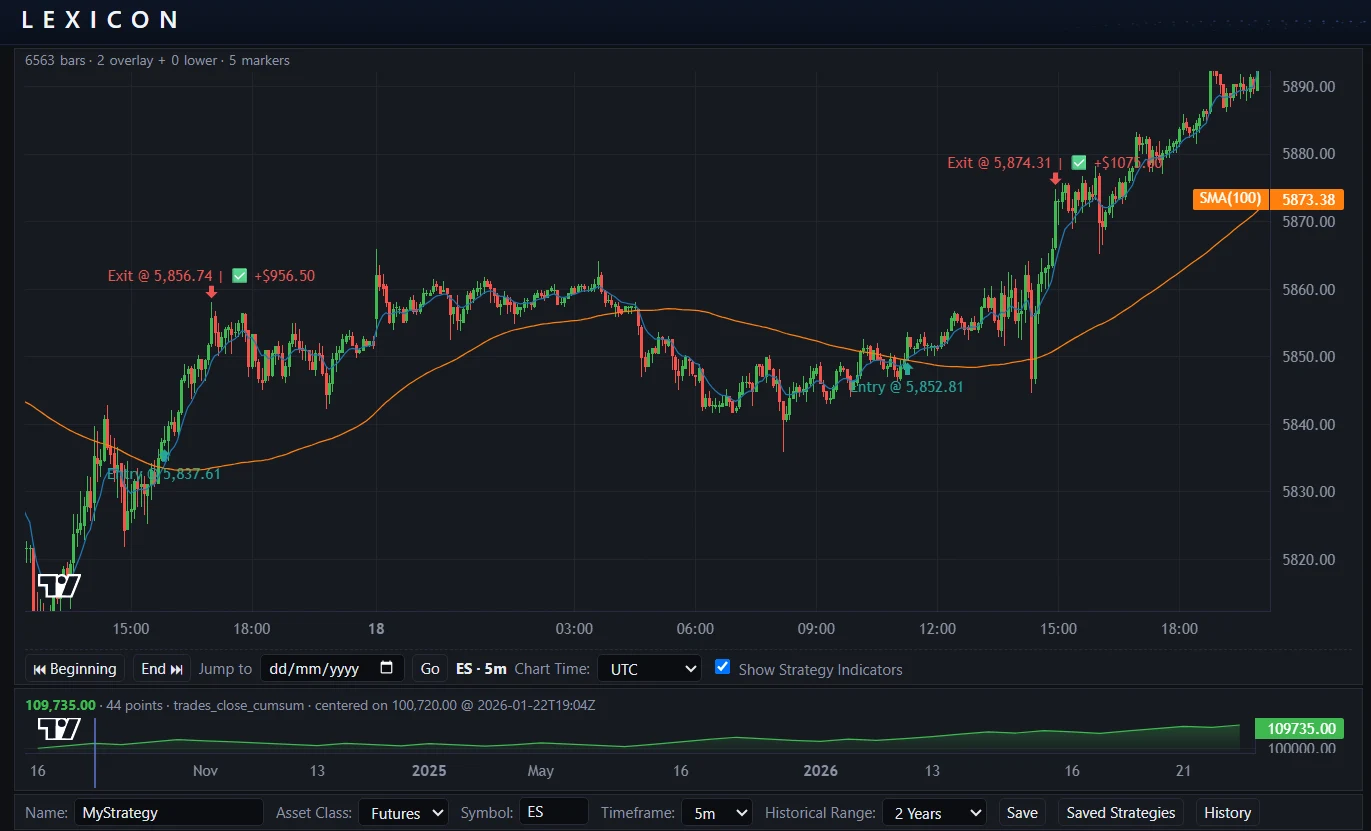
Task: Click the 'Nov' label on the equity timeline
Action: (205, 771)
